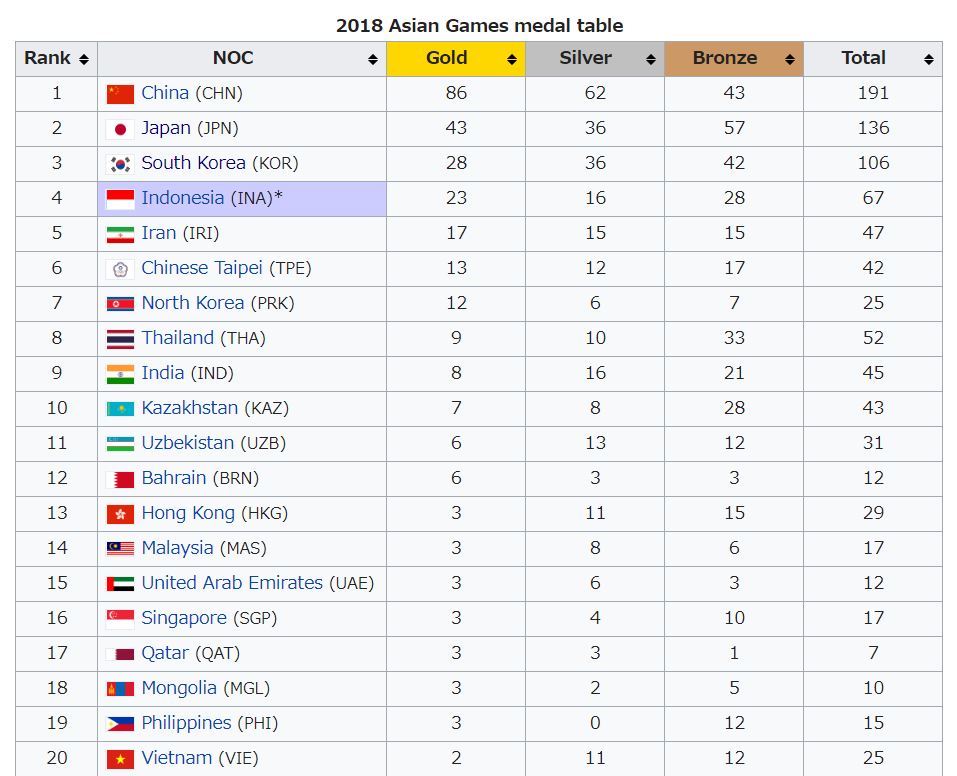Click the Gold column header cell
This screenshot has height=776, width=957.
(x=446, y=58)
